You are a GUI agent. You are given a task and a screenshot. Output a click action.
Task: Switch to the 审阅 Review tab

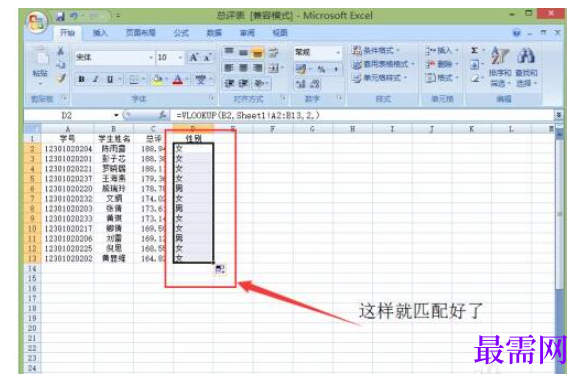tap(247, 33)
